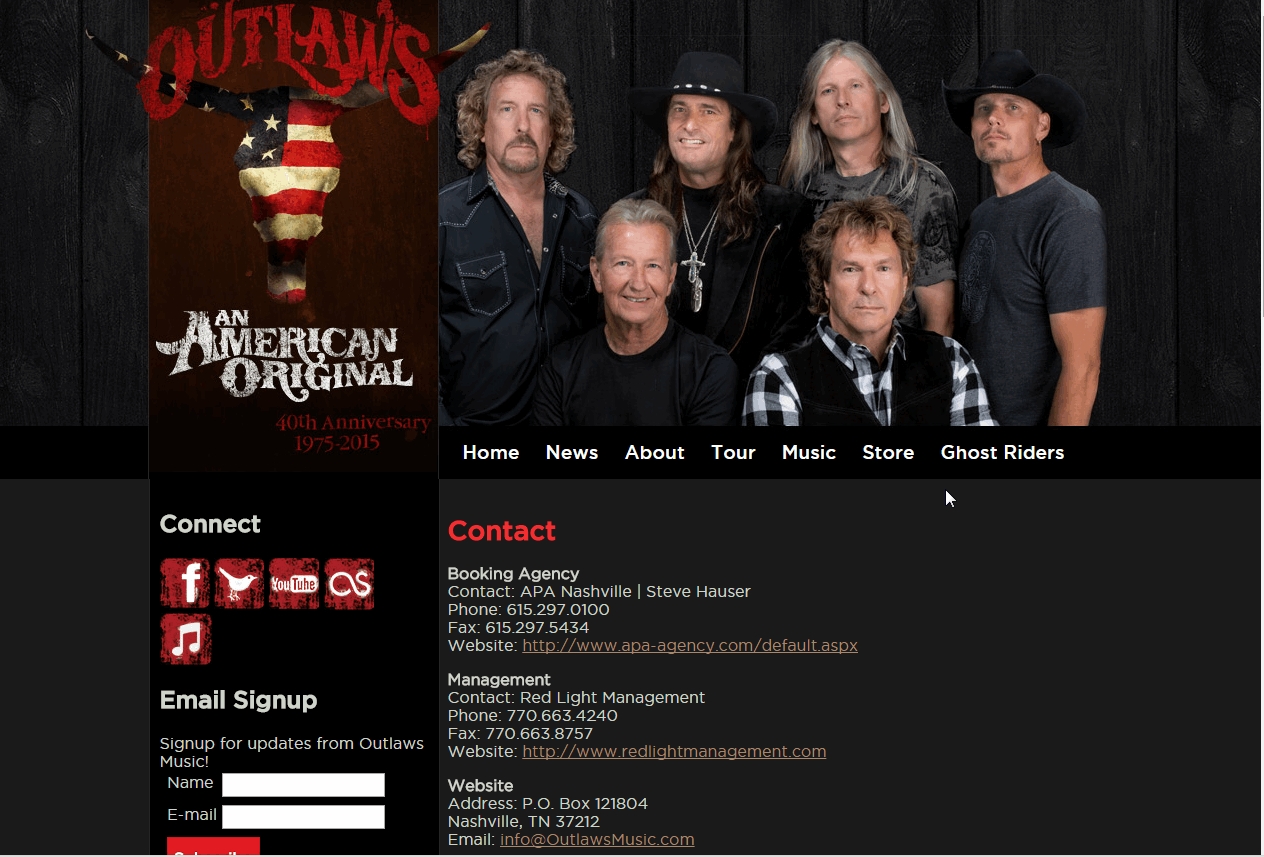Focus the Name signup field
Image resolution: width=1264 pixels, height=857 pixels.
[x=303, y=785]
